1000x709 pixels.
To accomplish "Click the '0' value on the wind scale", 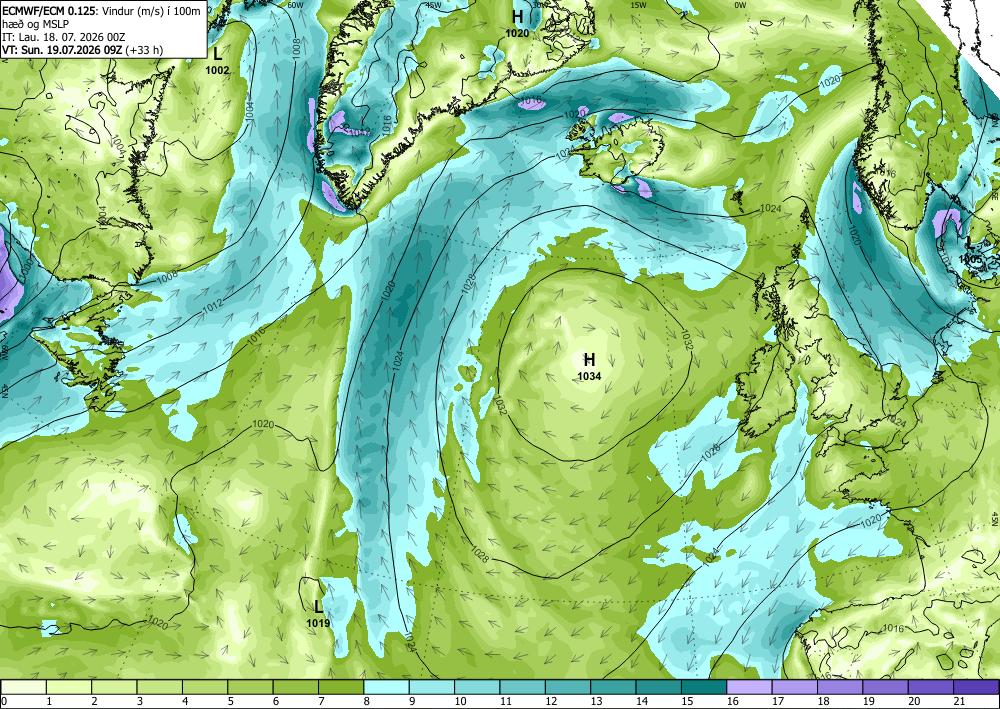I will coord(4,702).
